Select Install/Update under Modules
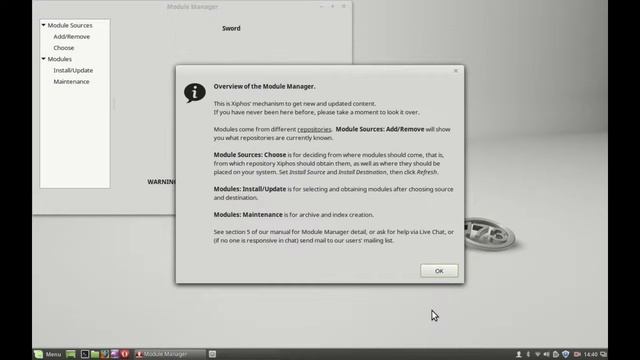Viewport: 640px width, 360px height. click(73, 70)
